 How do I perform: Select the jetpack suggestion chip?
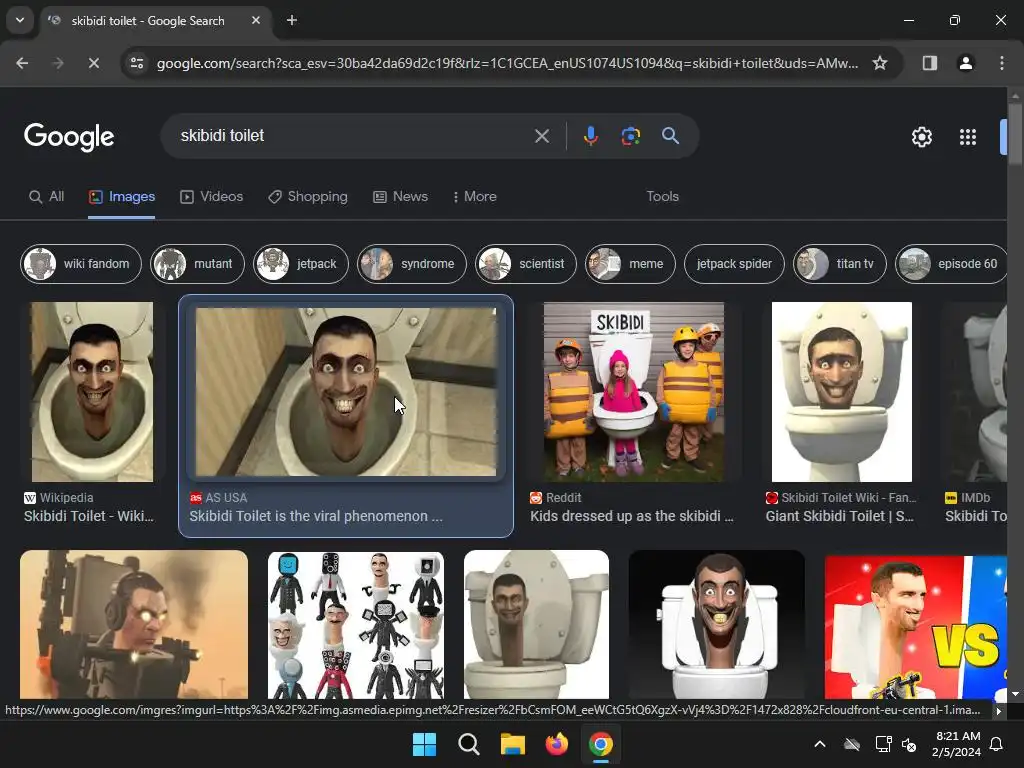(300, 264)
